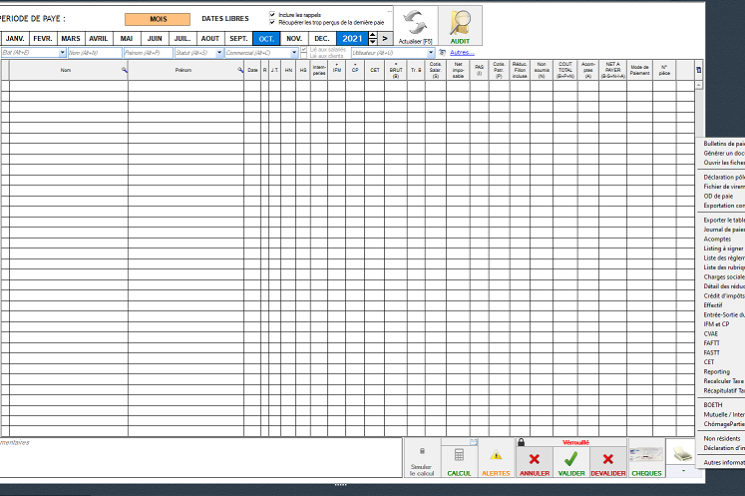Open the ALERTES warning icon
Viewport: 745px width, 496px height.
pyautogui.click(x=496, y=456)
